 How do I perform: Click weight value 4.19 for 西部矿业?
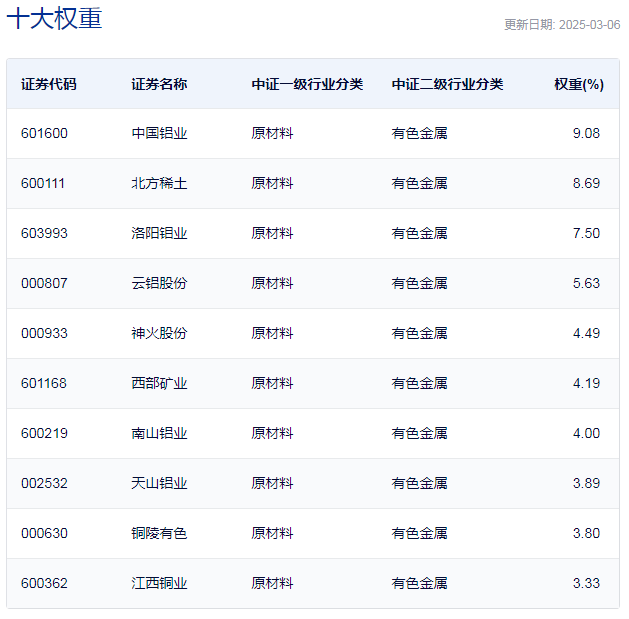[x=586, y=383]
